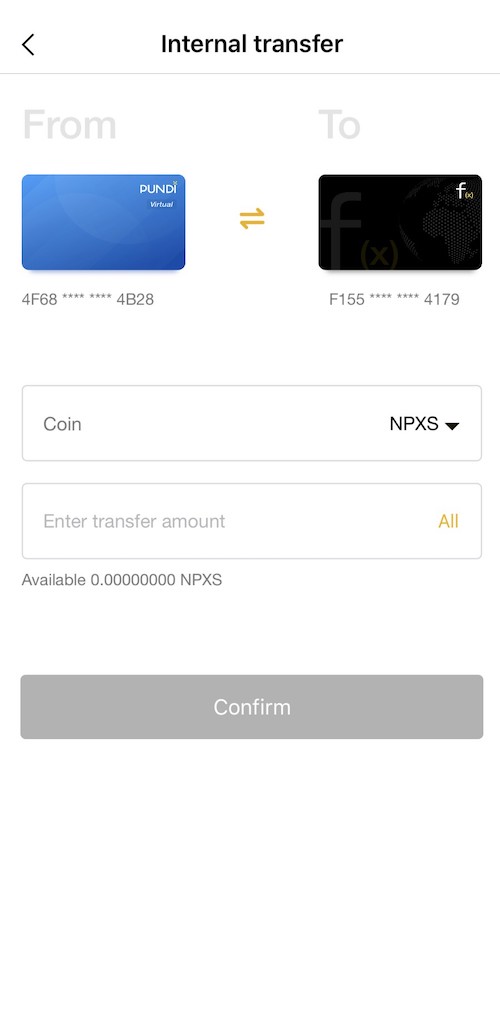
Task: Expand the Coin selector field
Action: click(252, 423)
